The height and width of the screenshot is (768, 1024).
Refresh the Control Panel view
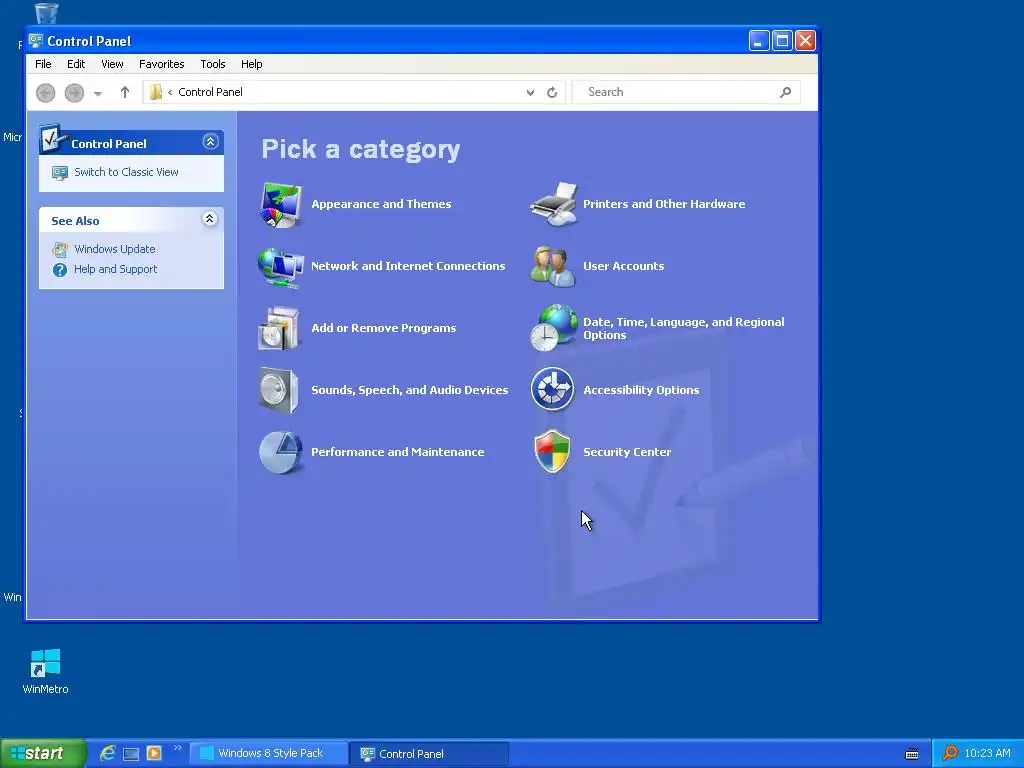coord(552,93)
